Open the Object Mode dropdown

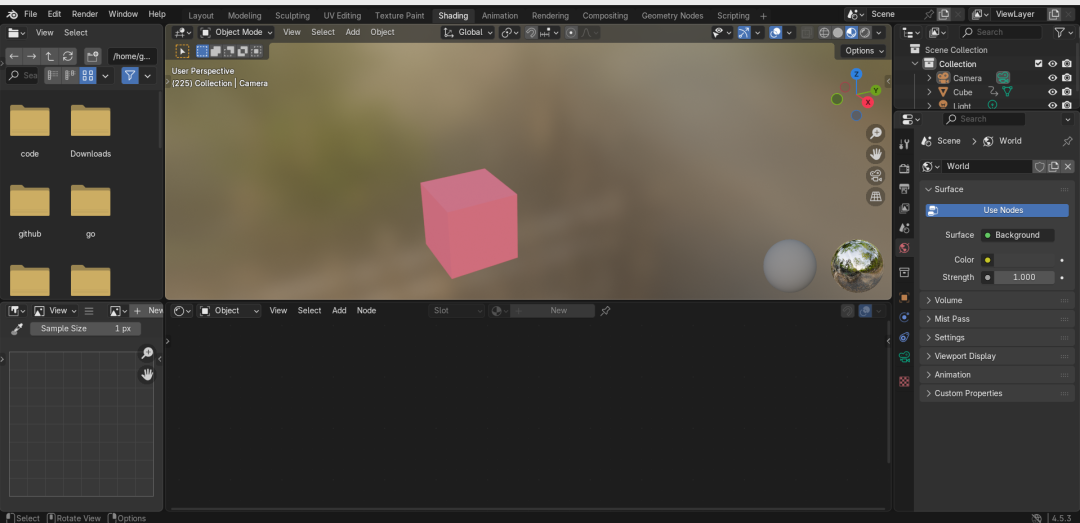click(x=236, y=32)
